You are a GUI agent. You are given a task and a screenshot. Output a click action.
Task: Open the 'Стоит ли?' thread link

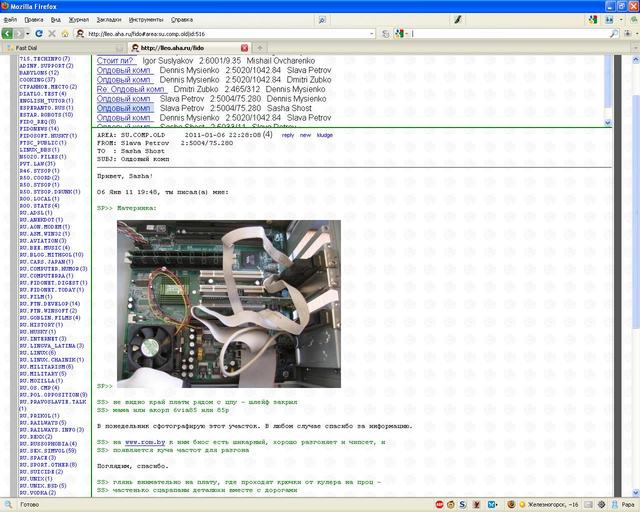116,60
